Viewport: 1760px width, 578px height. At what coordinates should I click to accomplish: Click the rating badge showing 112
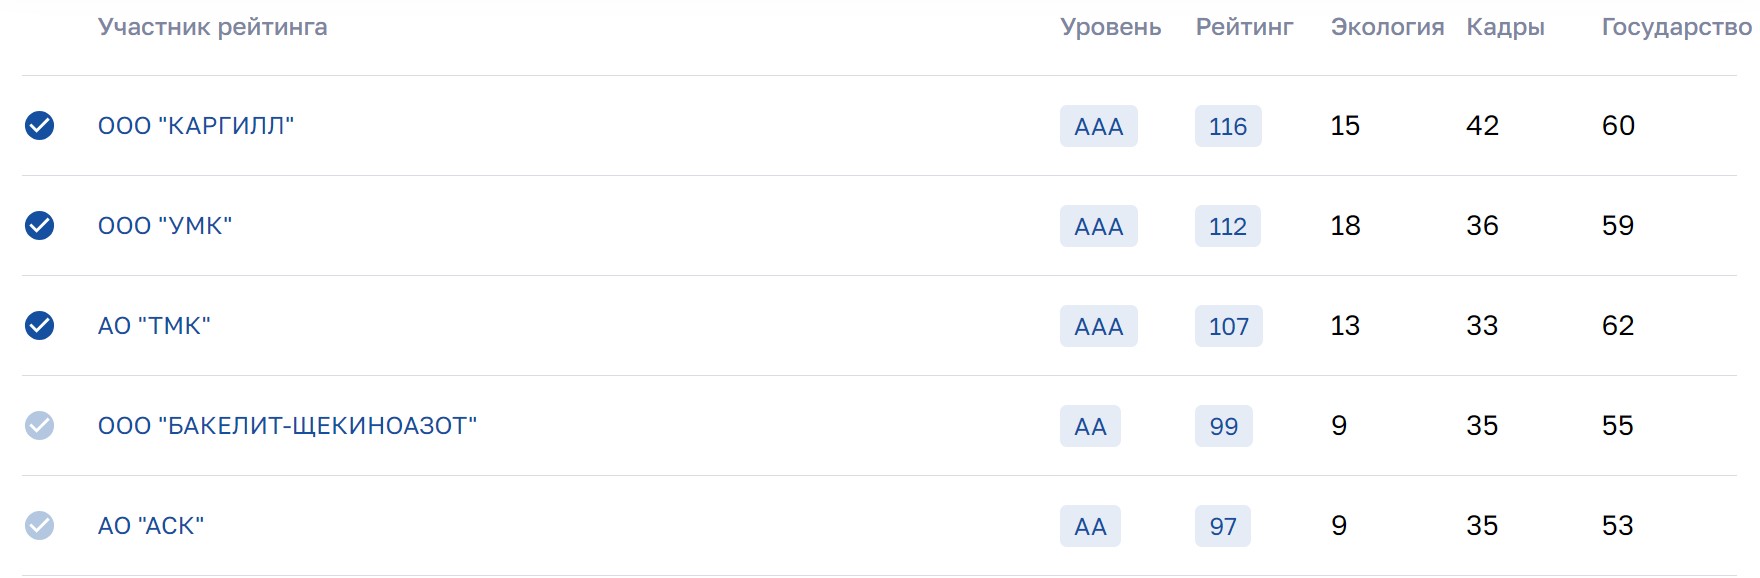click(x=1227, y=226)
